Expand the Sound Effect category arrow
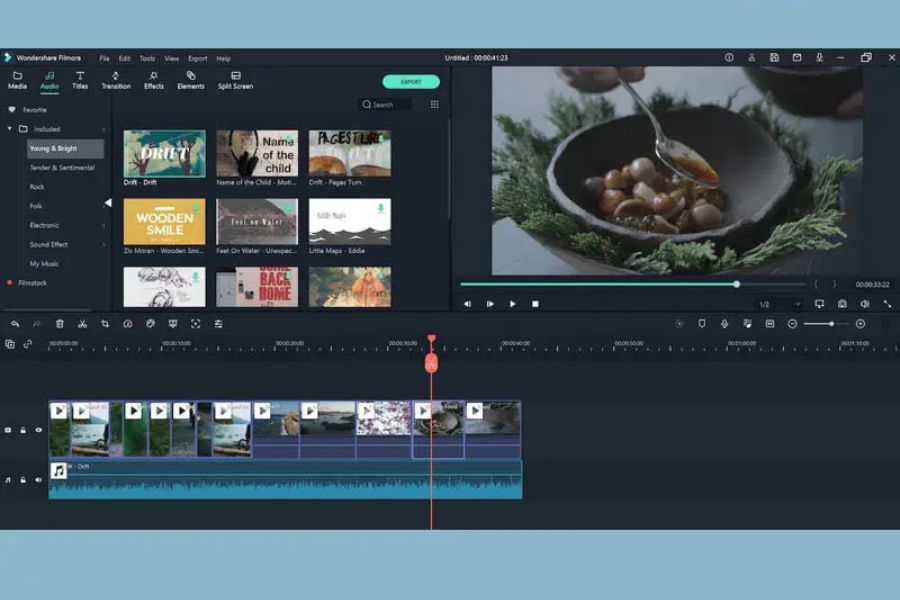 [x=103, y=245]
